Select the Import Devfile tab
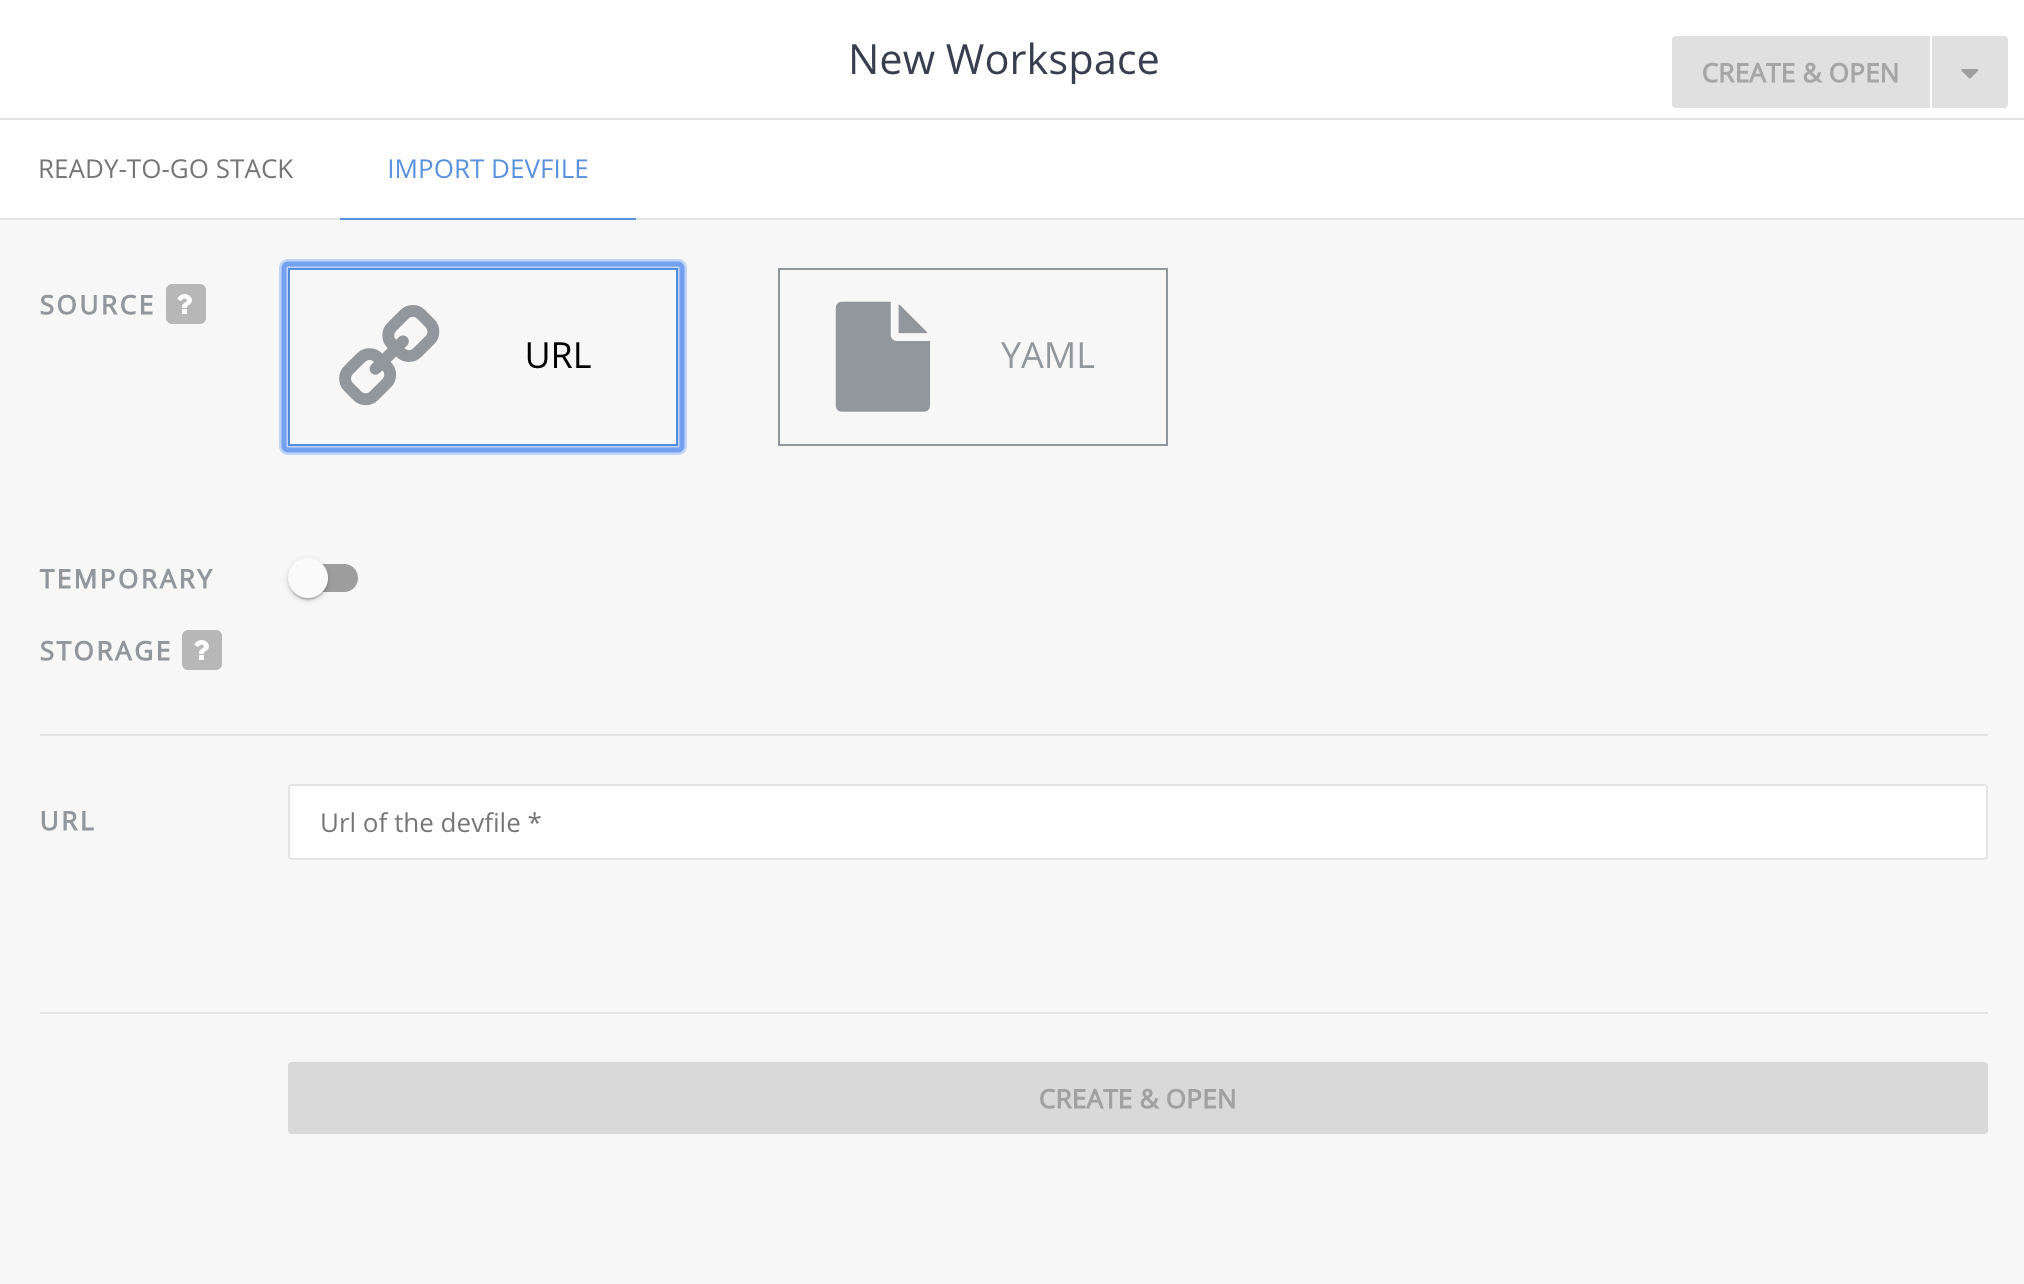2024x1284 pixels. 487,169
